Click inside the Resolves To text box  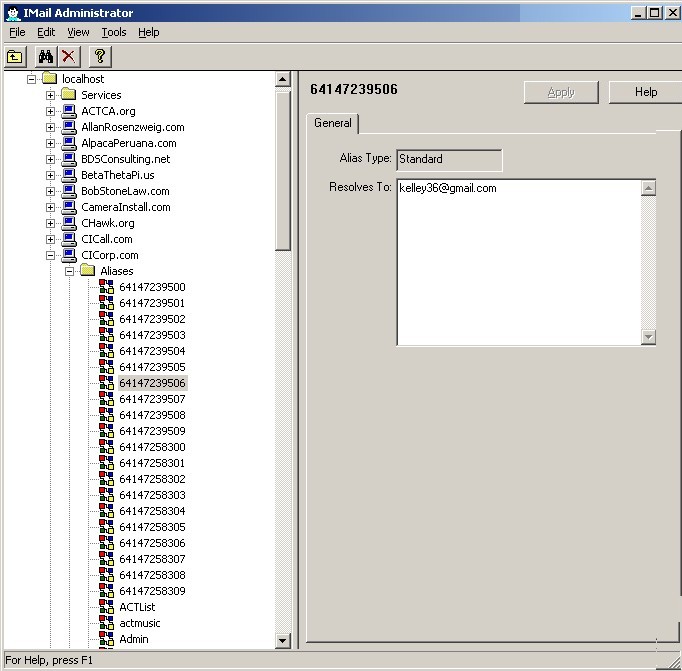[x=519, y=263]
